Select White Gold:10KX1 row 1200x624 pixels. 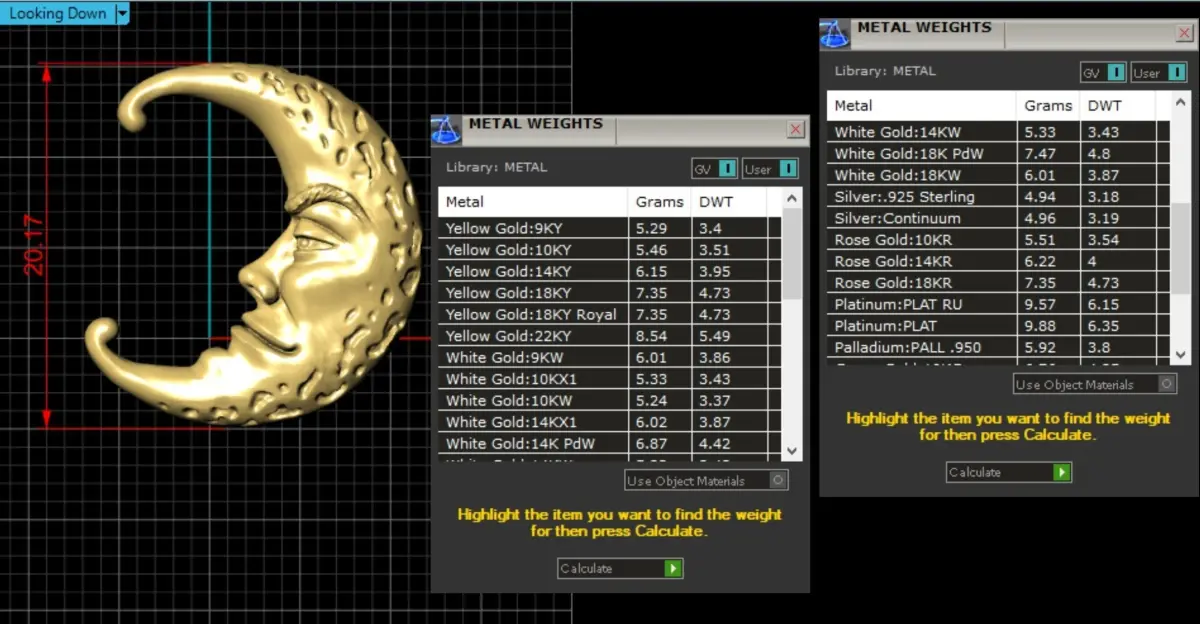click(610, 379)
